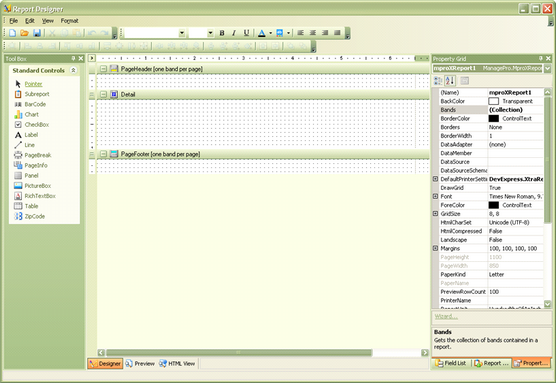This screenshot has height=383, width=556.
Task: Toggle italic formatting
Action: [x=234, y=33]
